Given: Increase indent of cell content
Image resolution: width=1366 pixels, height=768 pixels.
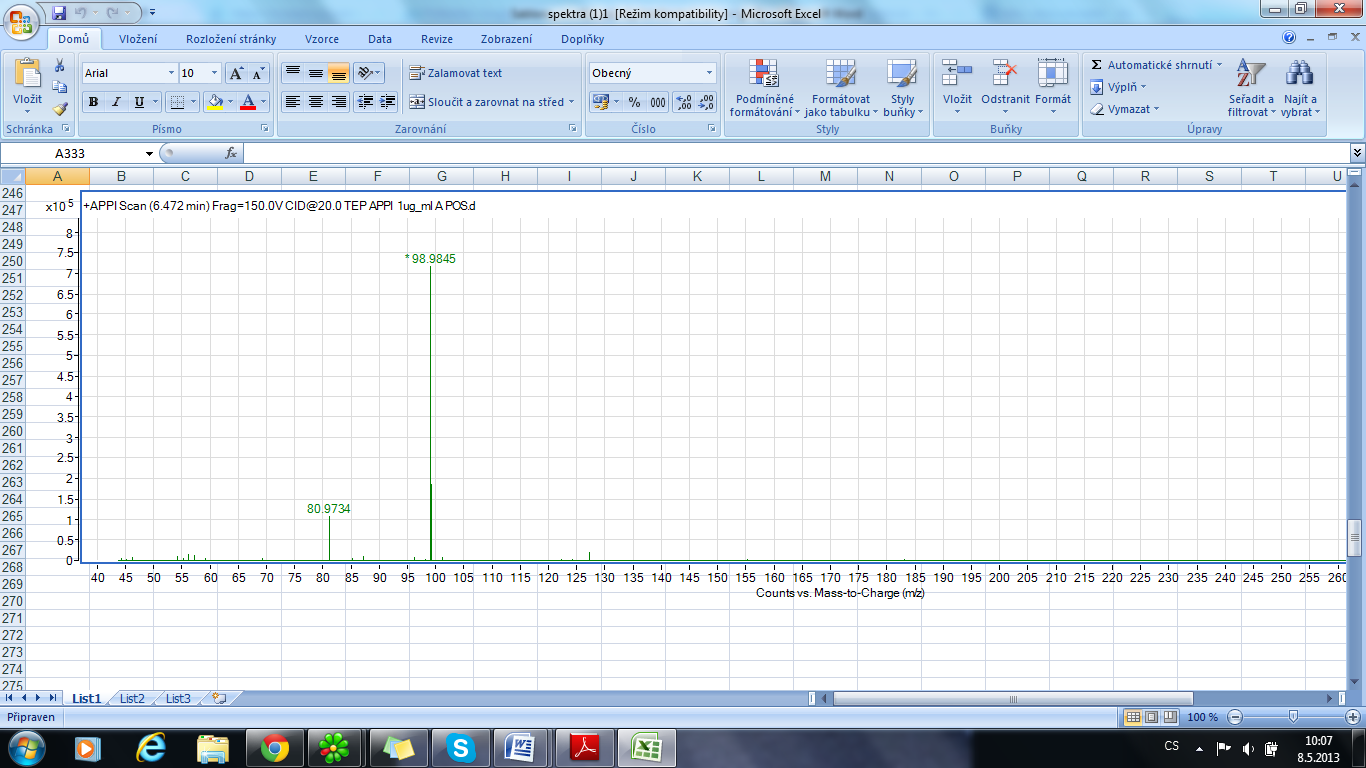Looking at the screenshot, I should 388,102.
